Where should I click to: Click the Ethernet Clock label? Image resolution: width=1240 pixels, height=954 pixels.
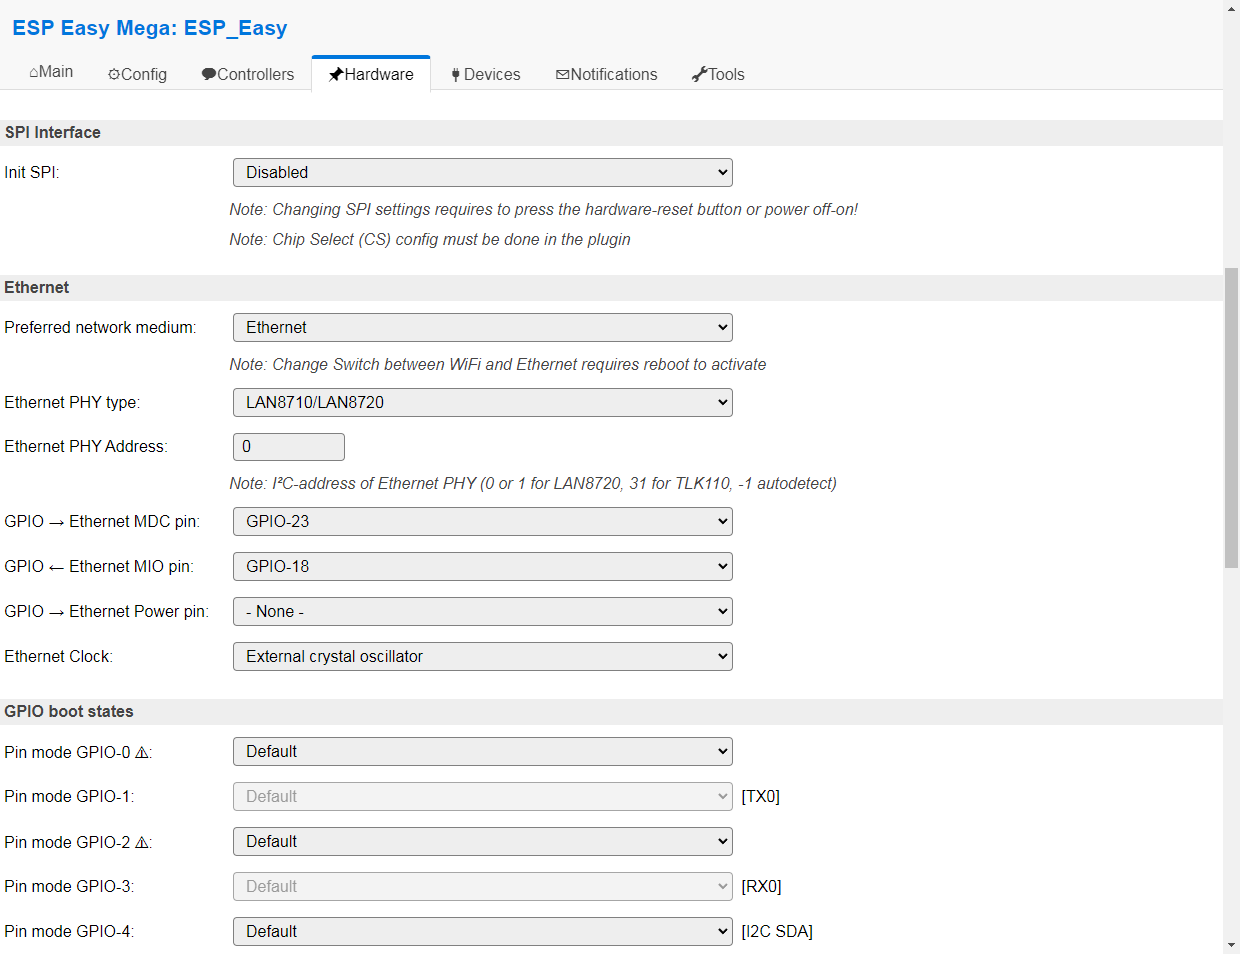[58, 657]
